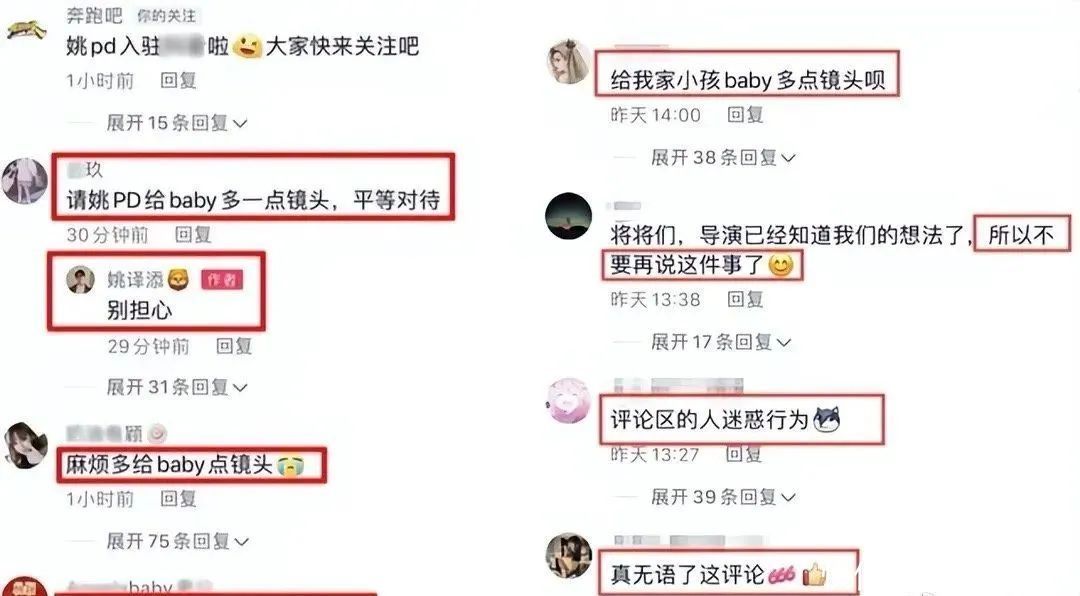The image size is (1080, 596).
Task: Click avatar beside 真无语了这评论 comment
Action: (568, 555)
